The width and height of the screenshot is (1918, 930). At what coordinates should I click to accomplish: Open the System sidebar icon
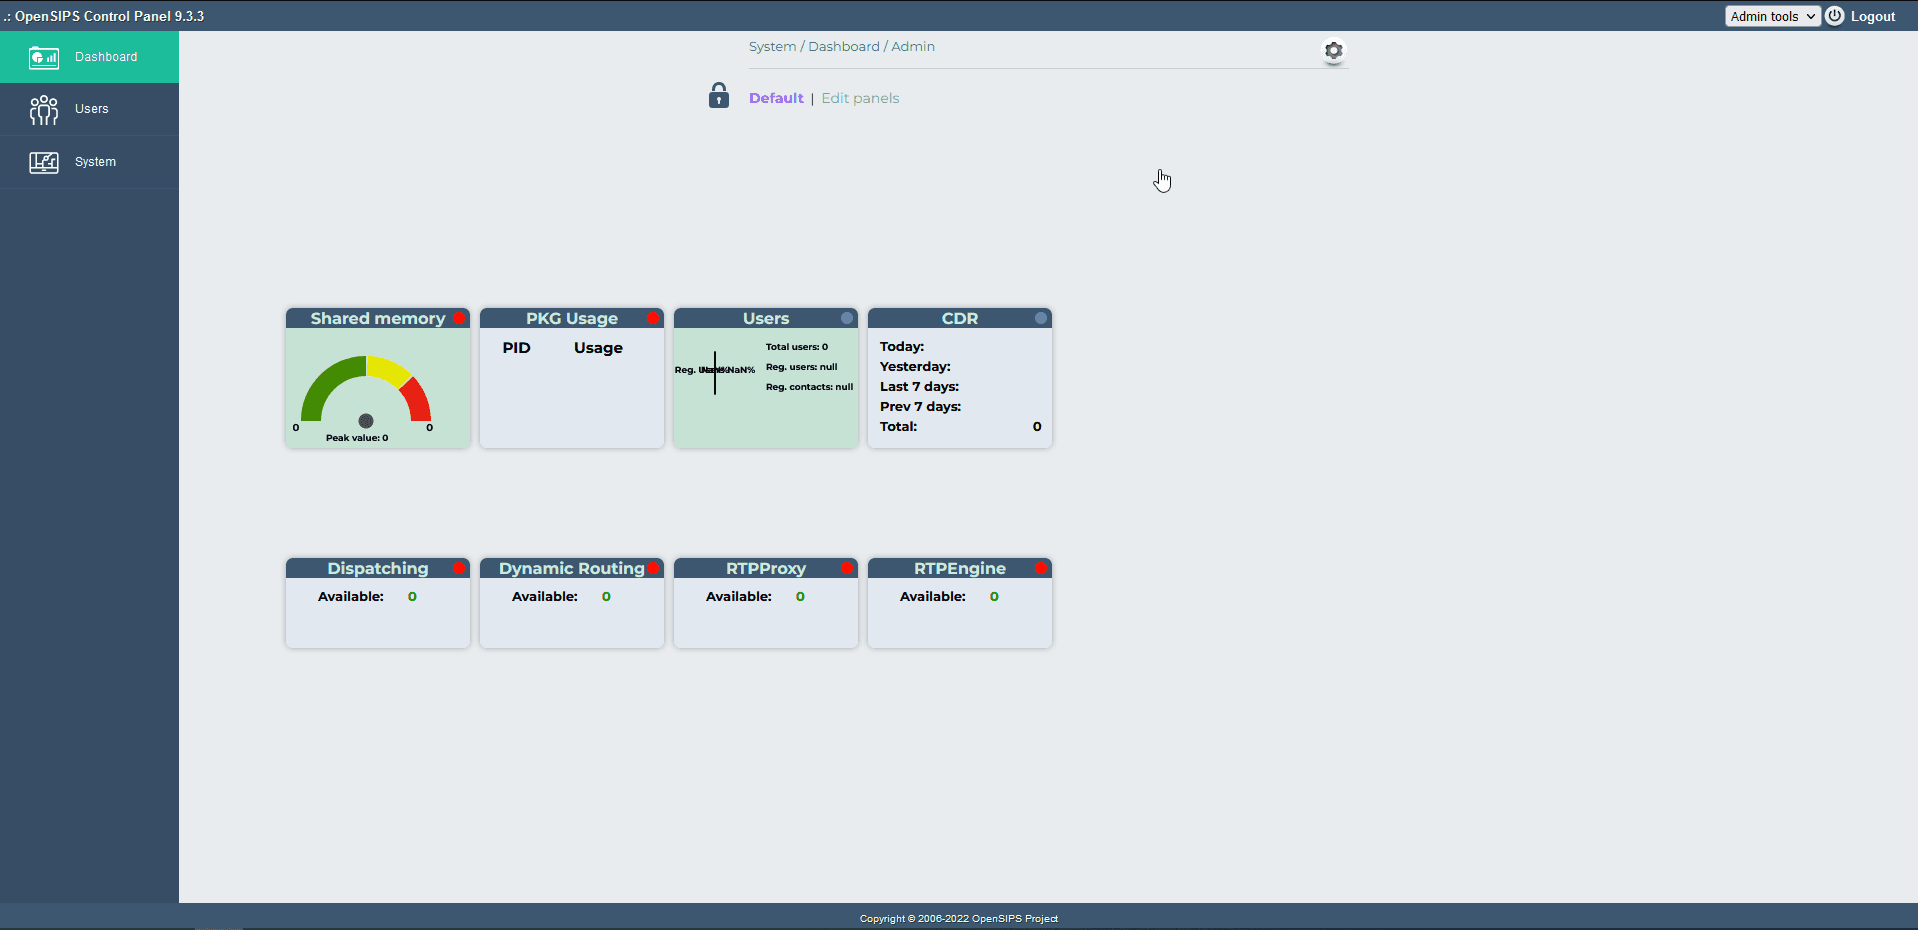coord(44,162)
